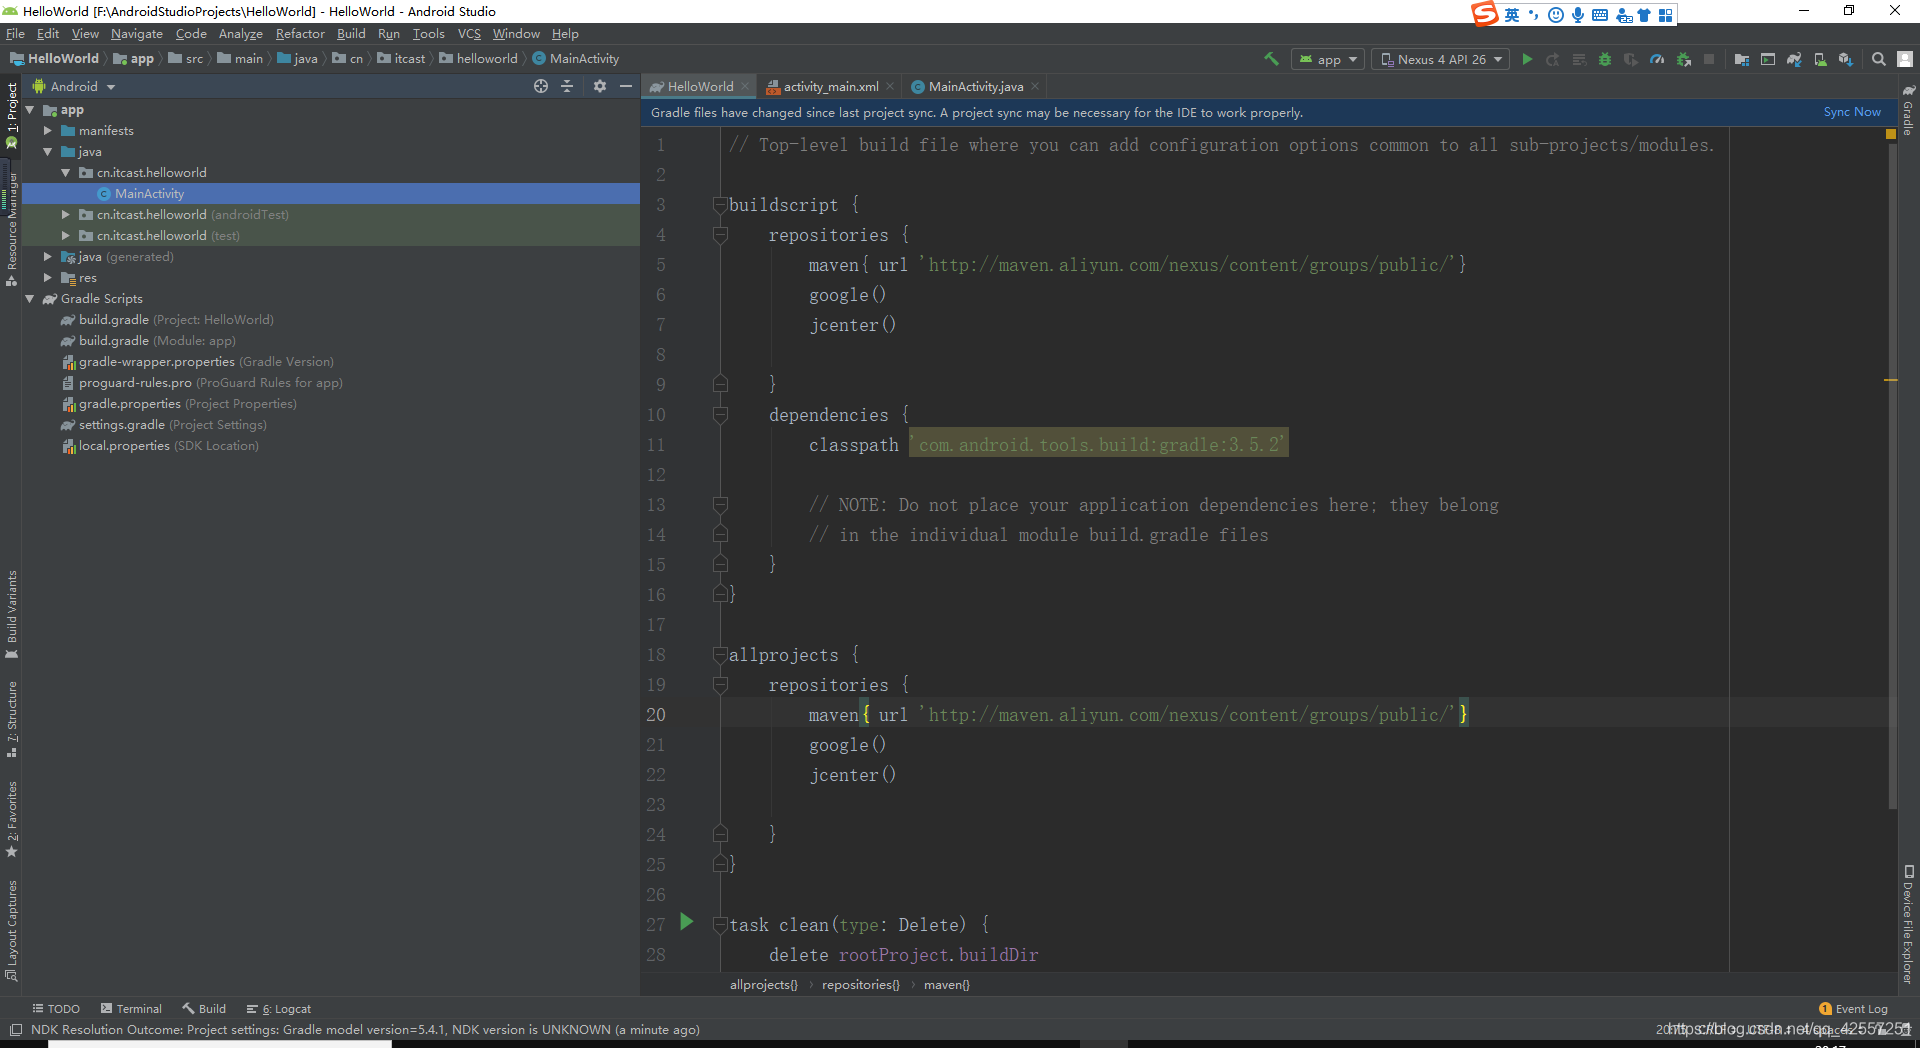
Task: Collapse the app module tree node
Action: pyautogui.click(x=30, y=110)
